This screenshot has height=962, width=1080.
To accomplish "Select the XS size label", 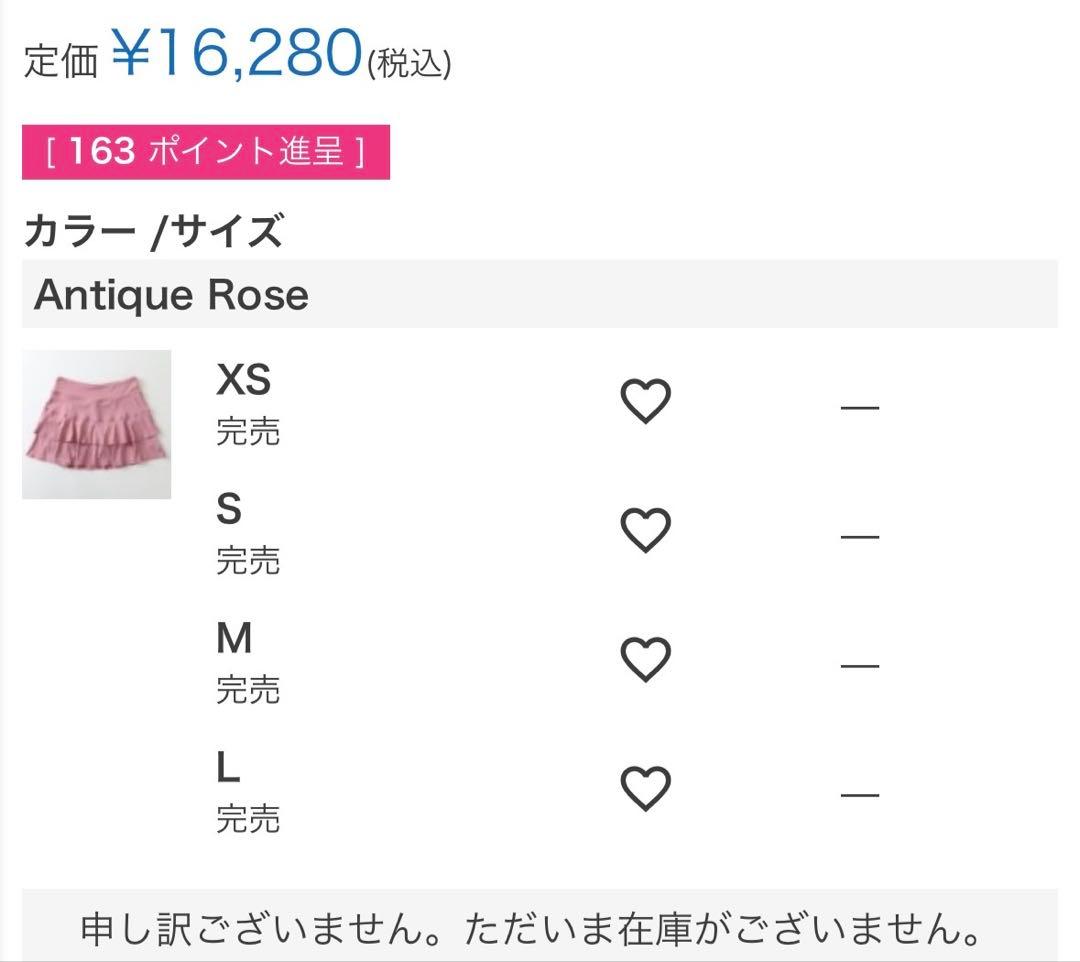I will tap(244, 378).
